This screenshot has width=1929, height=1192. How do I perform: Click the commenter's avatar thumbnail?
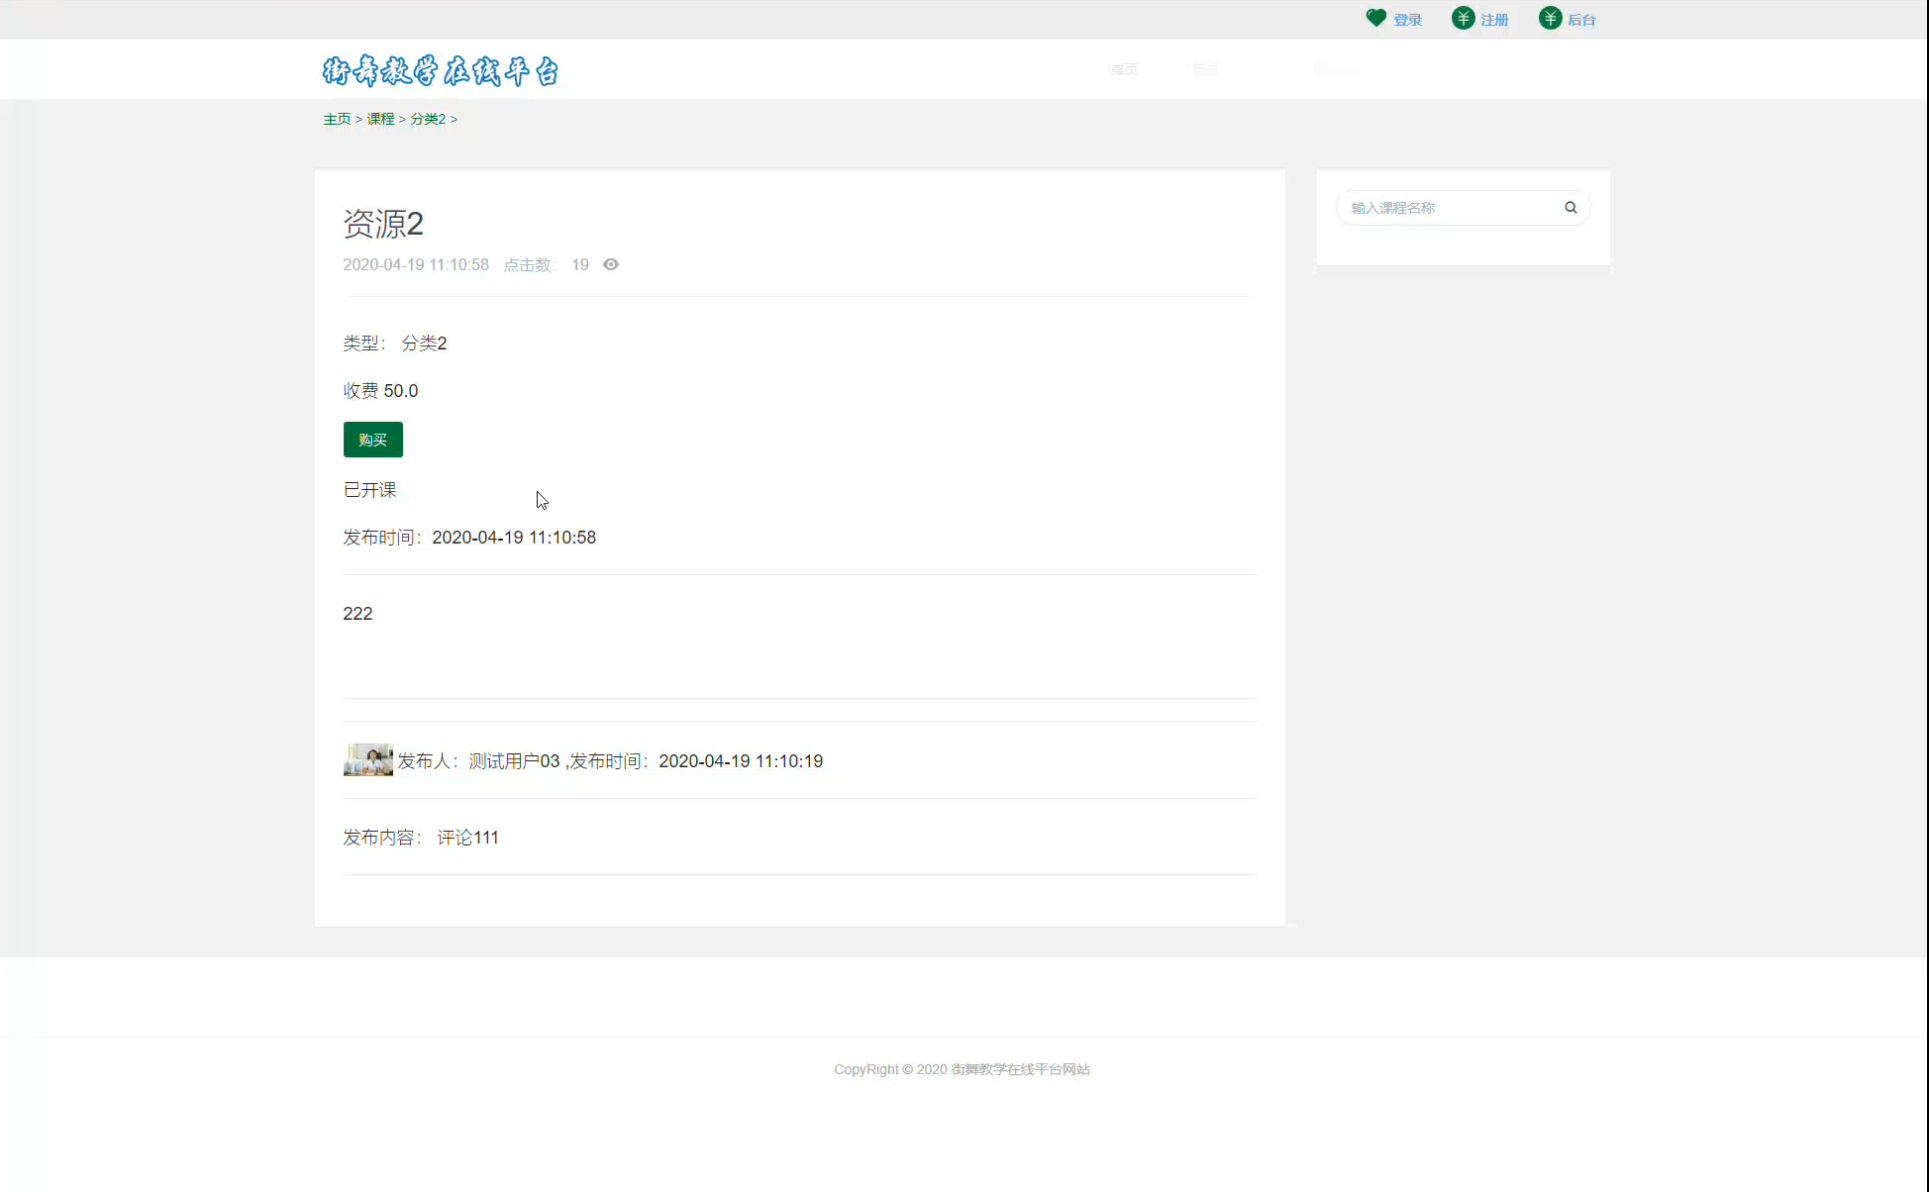367,760
